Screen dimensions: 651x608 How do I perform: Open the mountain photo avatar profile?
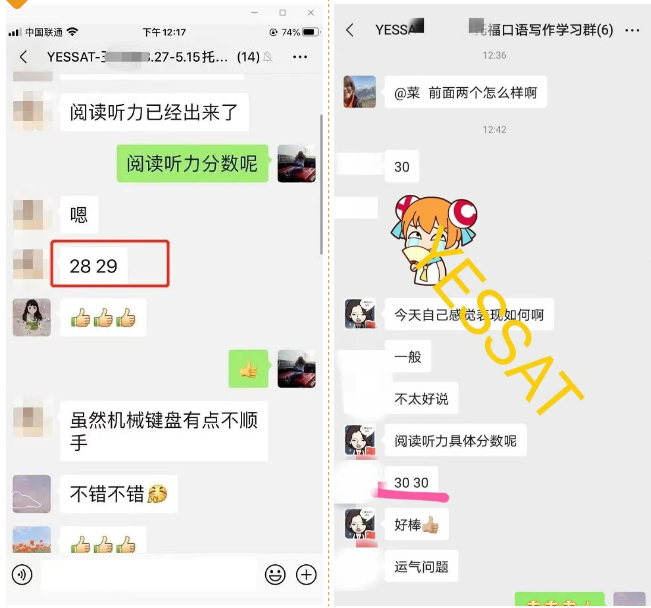coord(360,92)
